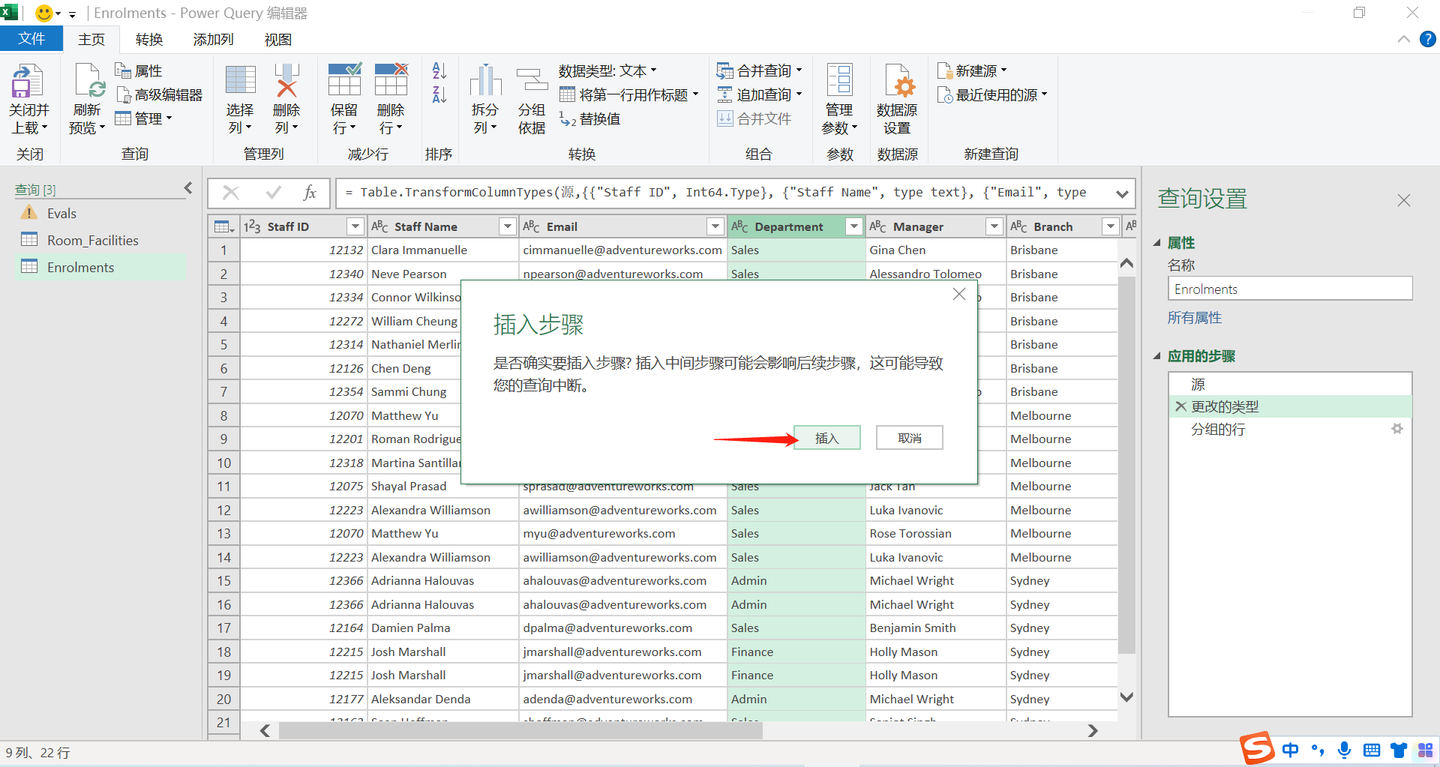Select the 选择列 (Choose Columns) icon
The image size is (1440, 767).
pyautogui.click(x=239, y=97)
